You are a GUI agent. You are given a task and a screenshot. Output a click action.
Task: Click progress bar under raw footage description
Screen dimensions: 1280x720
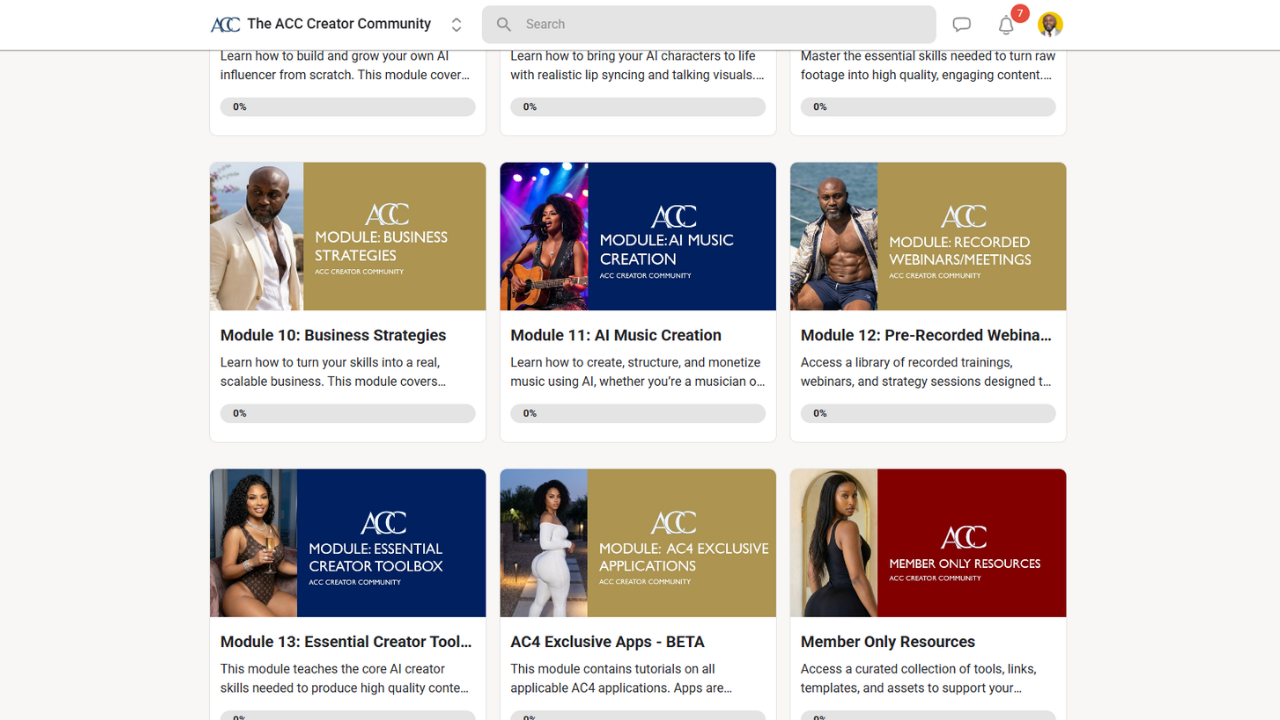tap(928, 107)
